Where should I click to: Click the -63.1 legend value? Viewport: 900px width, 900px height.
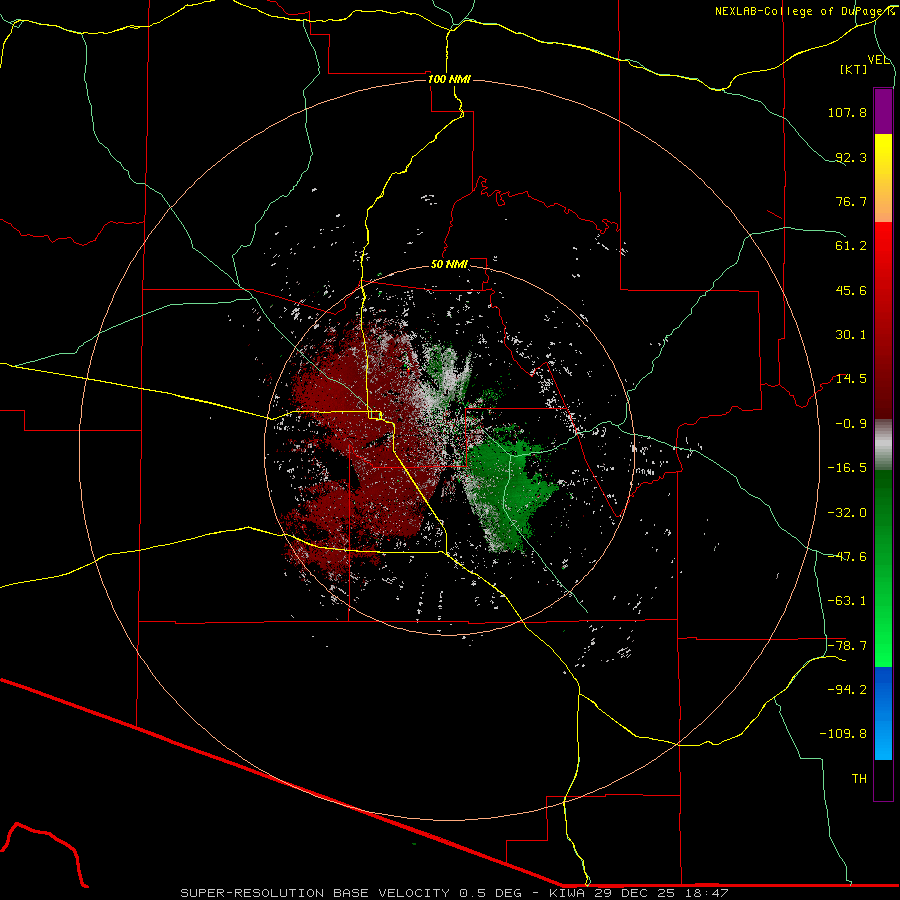tap(847, 601)
